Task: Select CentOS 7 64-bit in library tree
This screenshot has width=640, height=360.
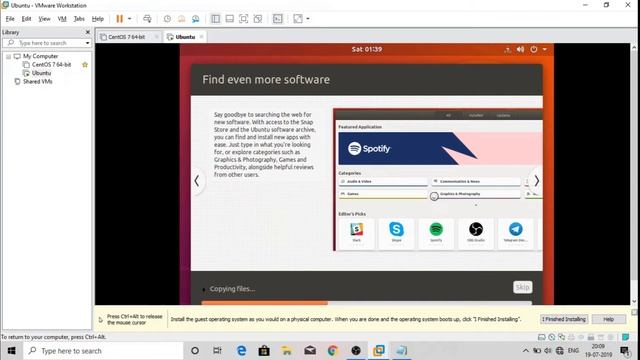Action: tap(51, 64)
